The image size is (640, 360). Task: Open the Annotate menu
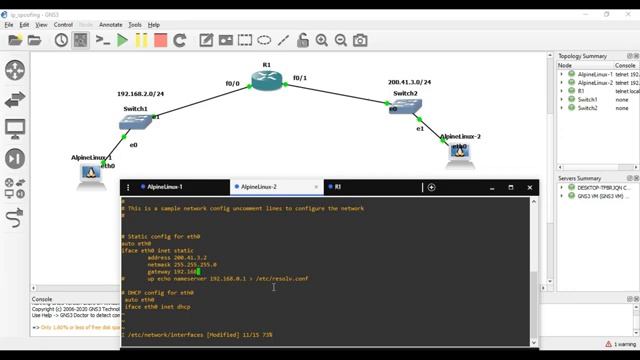pyautogui.click(x=111, y=25)
